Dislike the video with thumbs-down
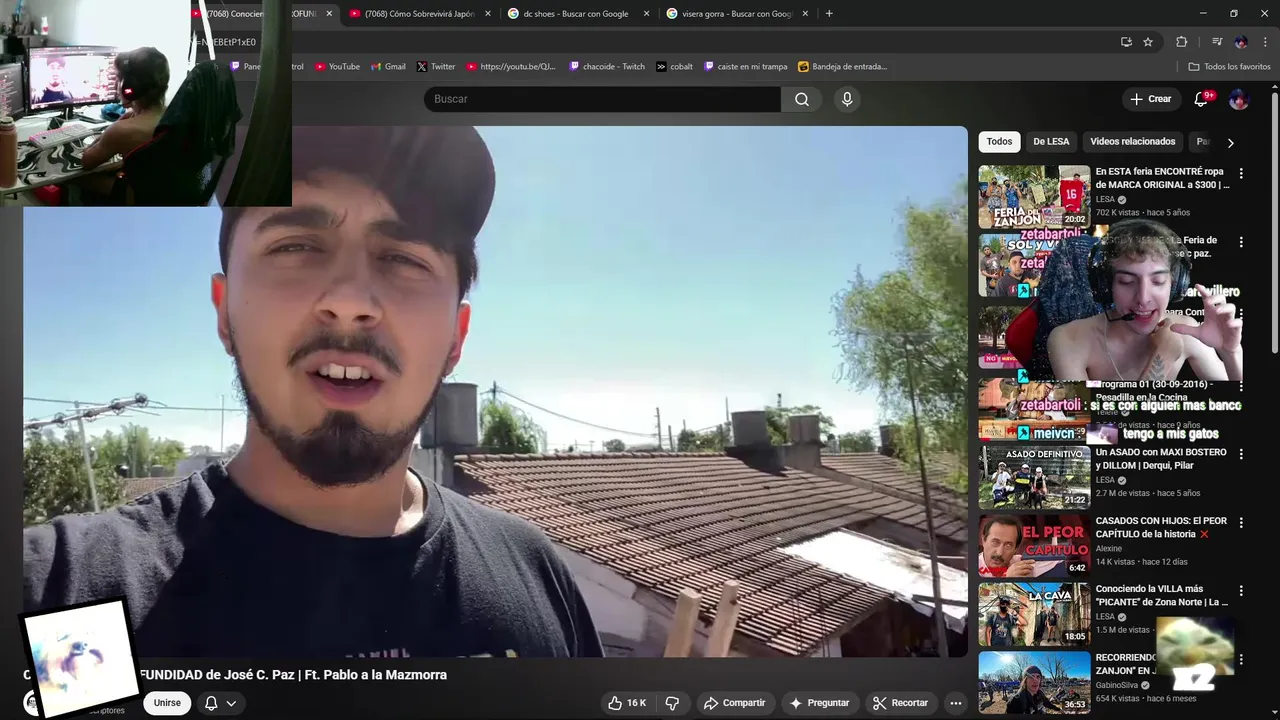This screenshot has width=1280, height=720. 672,703
